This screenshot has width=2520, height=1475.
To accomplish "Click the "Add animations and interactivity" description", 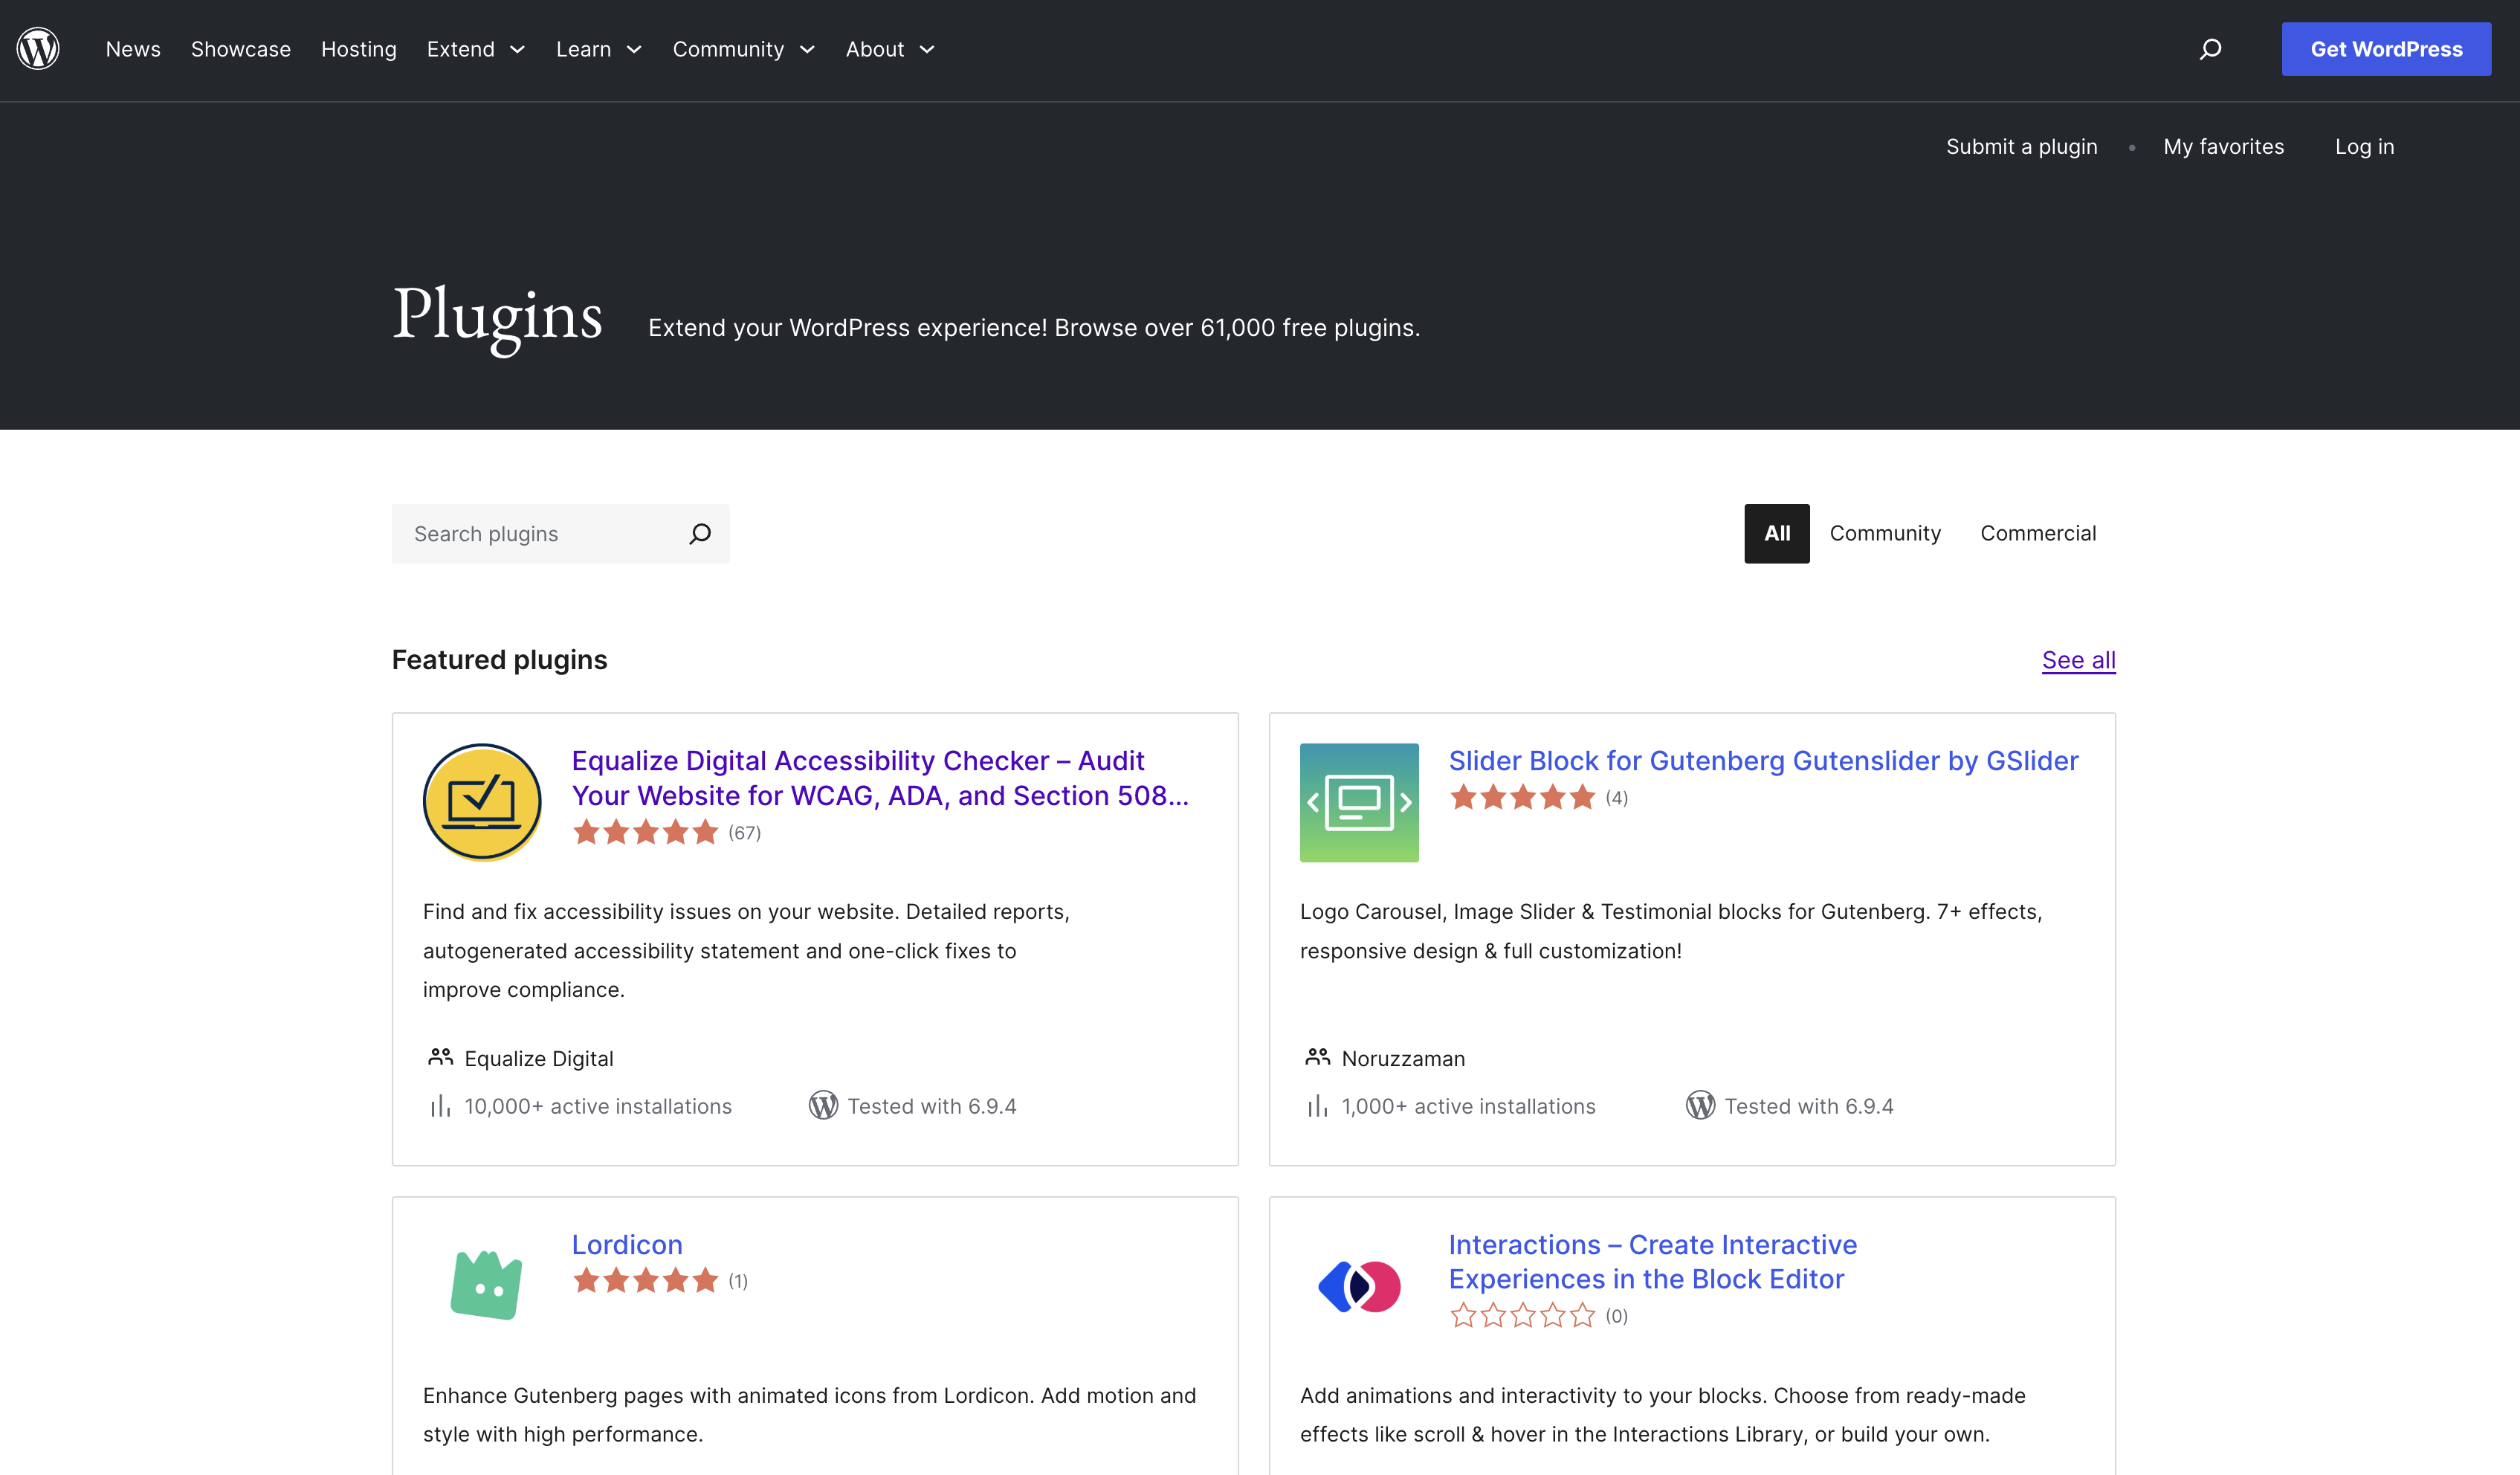I will pyautogui.click(x=1663, y=1415).
